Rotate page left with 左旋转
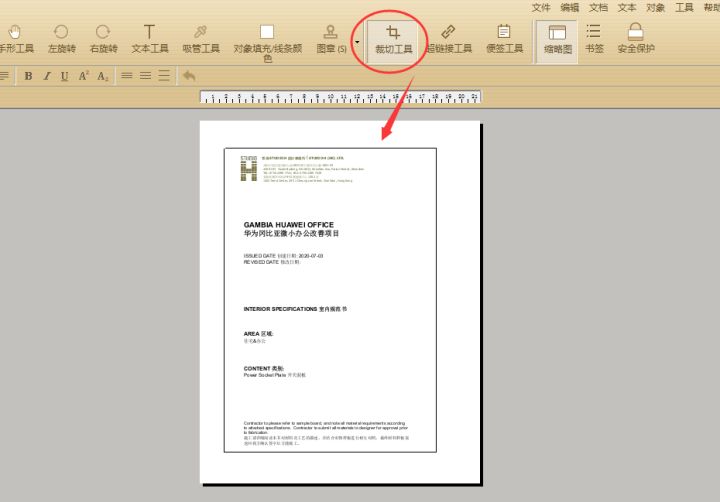This screenshot has height=502, width=720. pos(62,39)
